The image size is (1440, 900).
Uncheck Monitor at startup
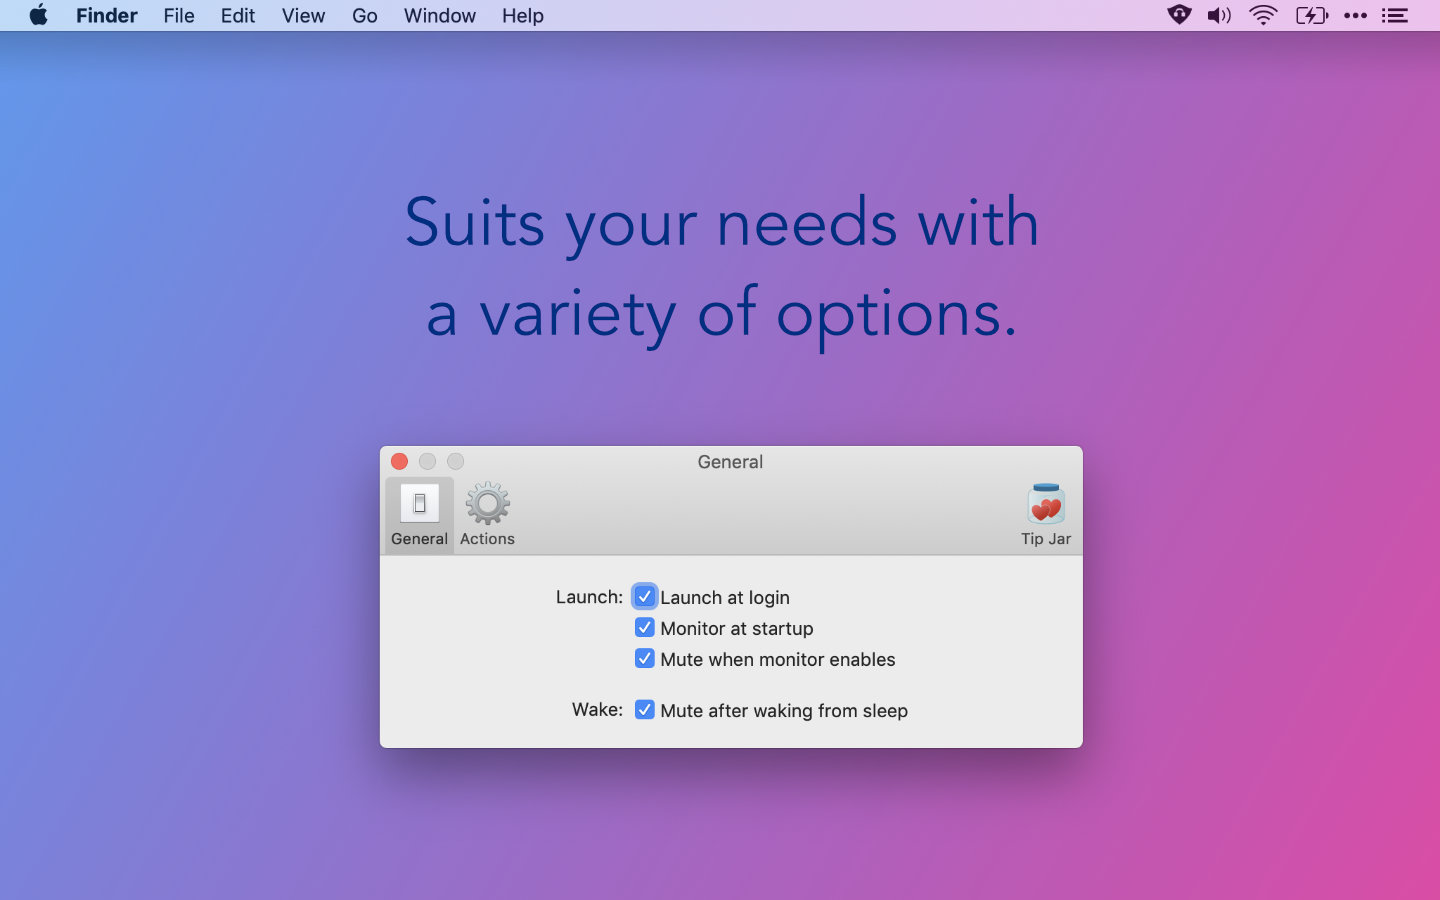click(x=645, y=628)
